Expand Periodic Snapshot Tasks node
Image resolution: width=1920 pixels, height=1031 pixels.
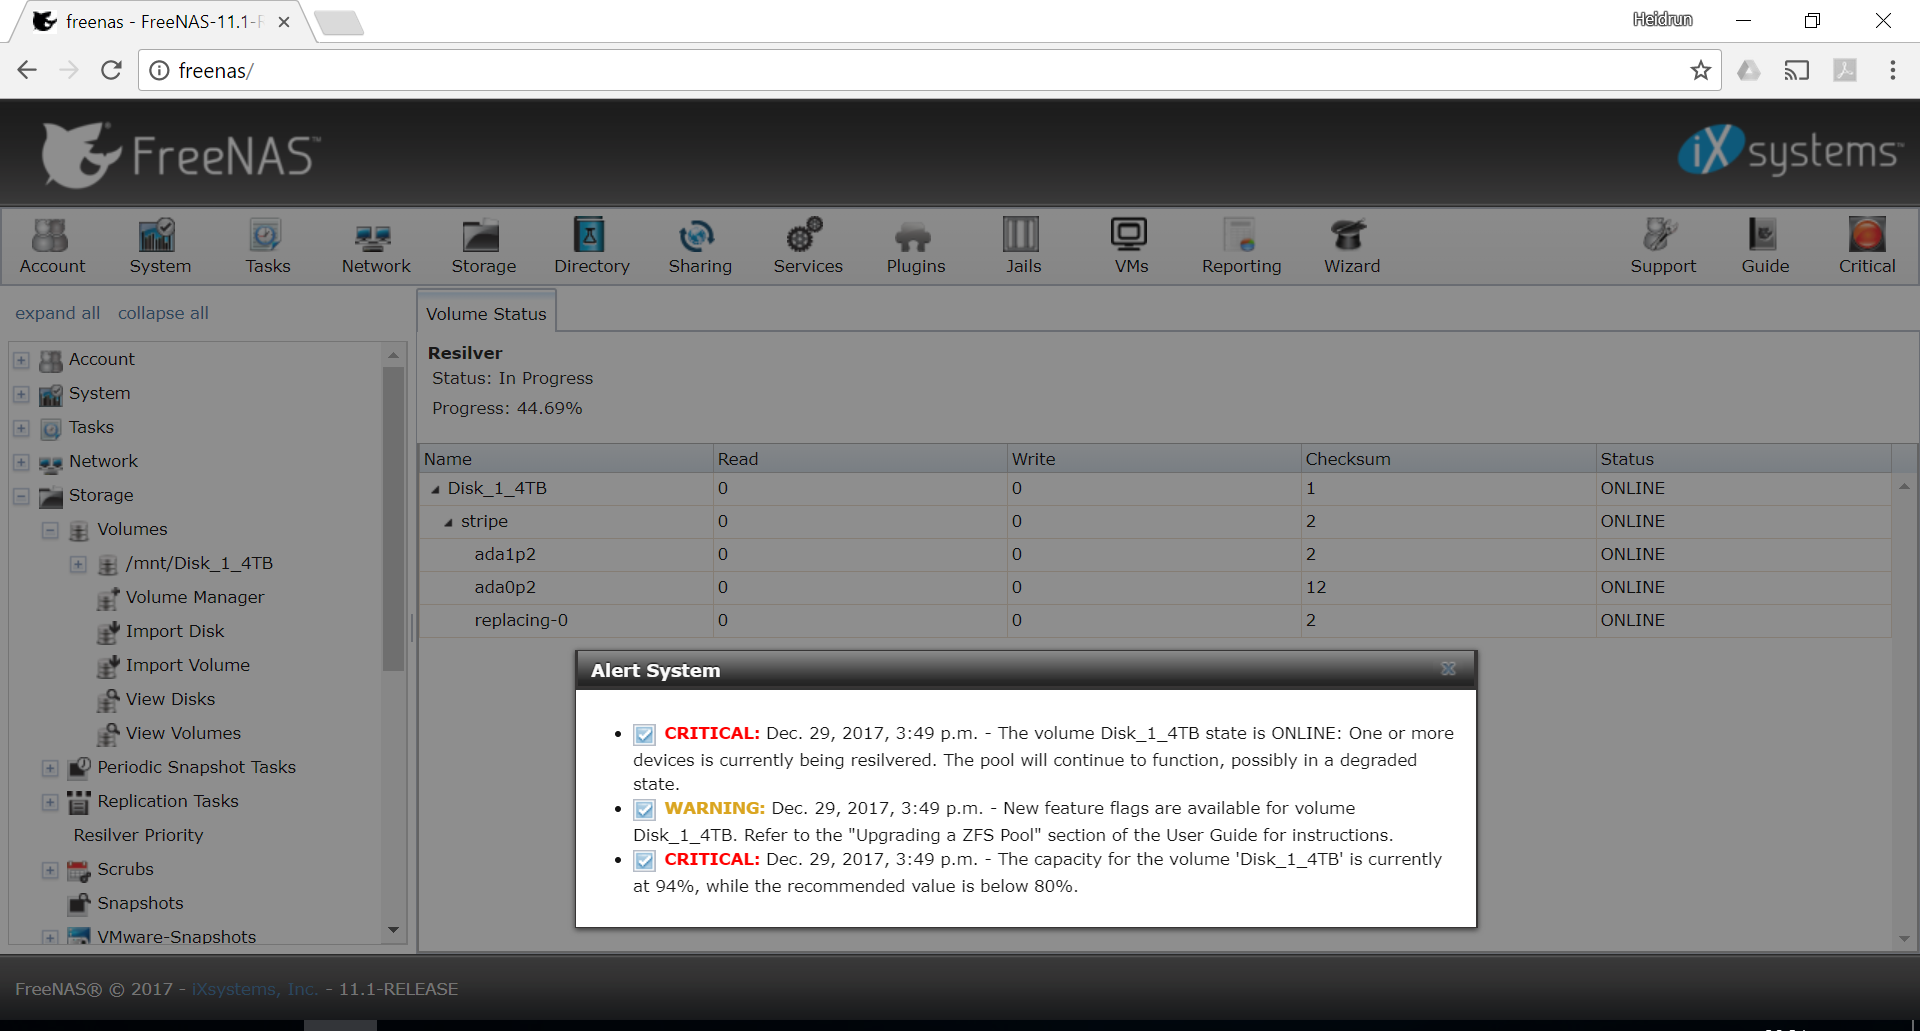50,768
